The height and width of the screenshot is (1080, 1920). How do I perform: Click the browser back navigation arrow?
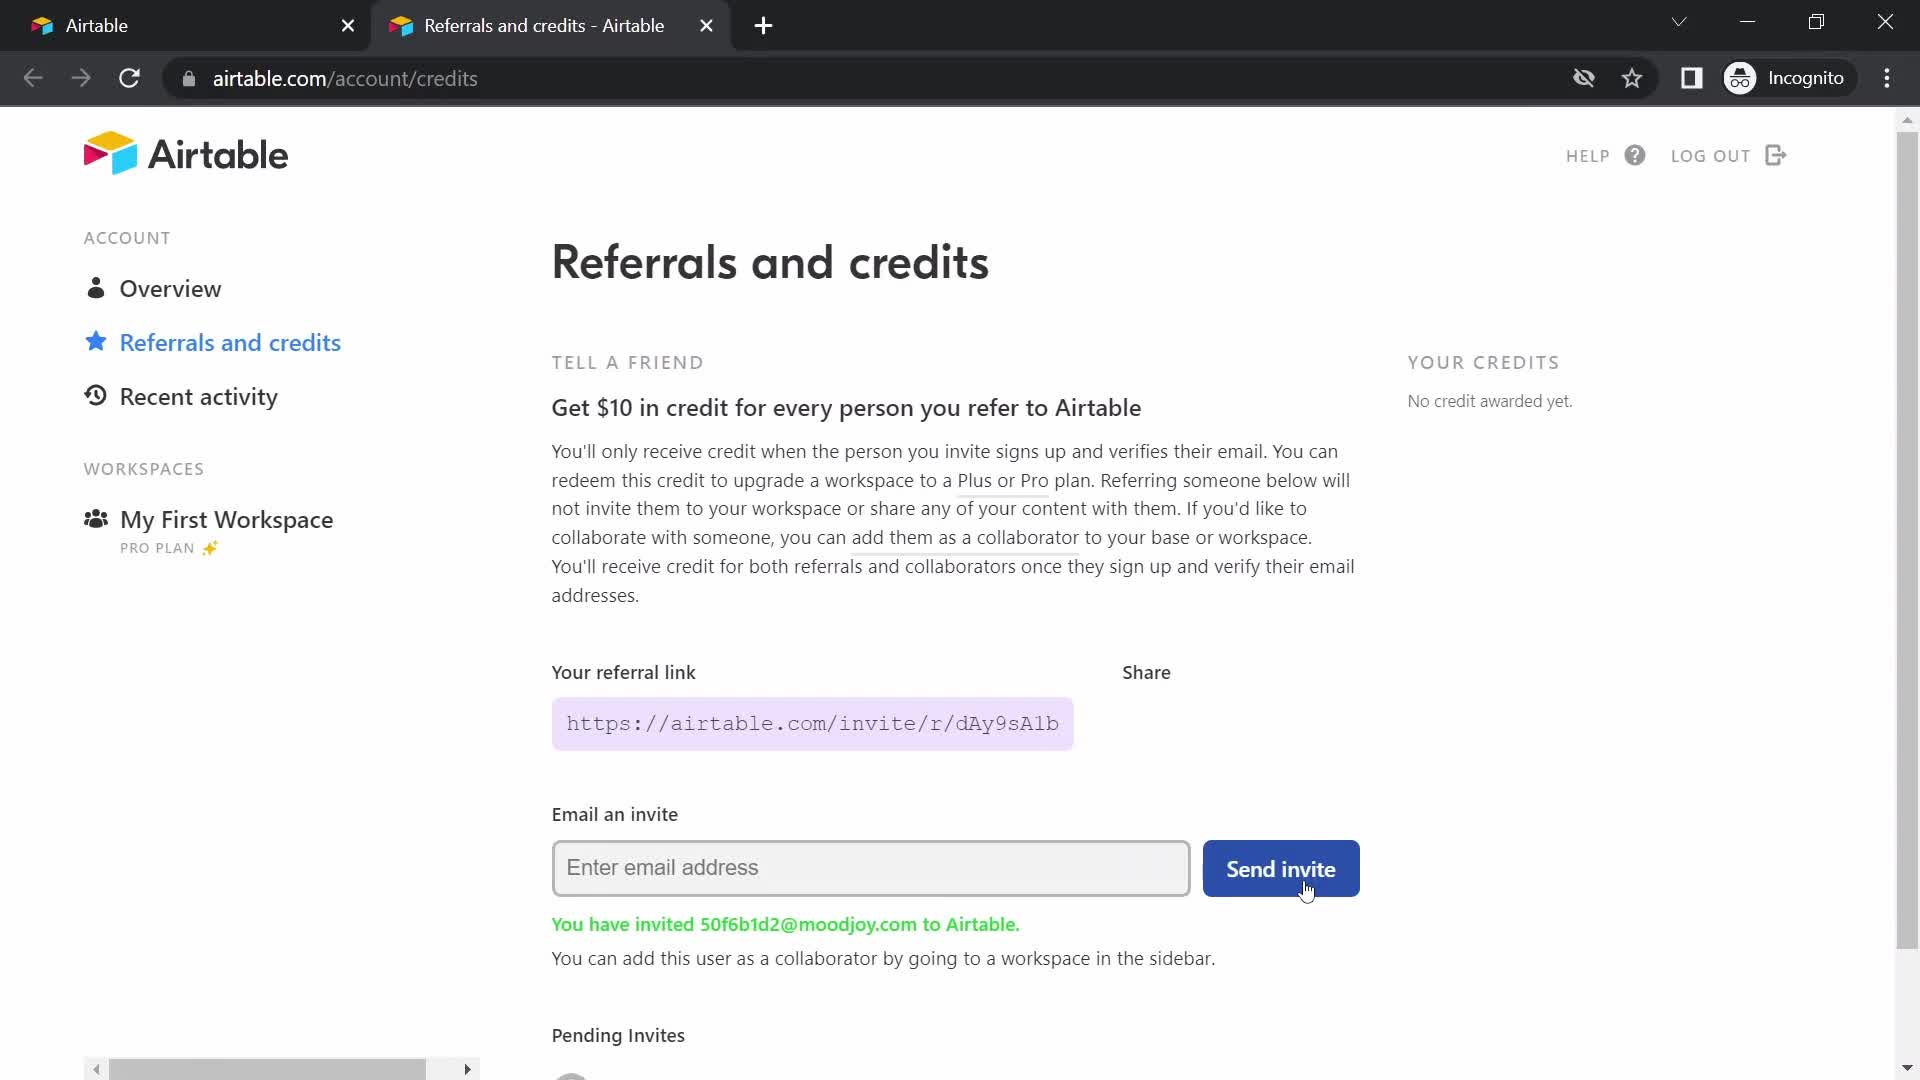click(34, 79)
